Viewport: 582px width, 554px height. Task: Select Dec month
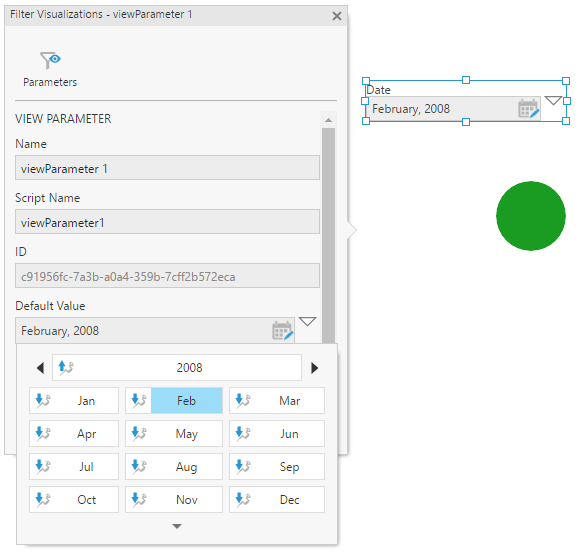click(x=290, y=500)
